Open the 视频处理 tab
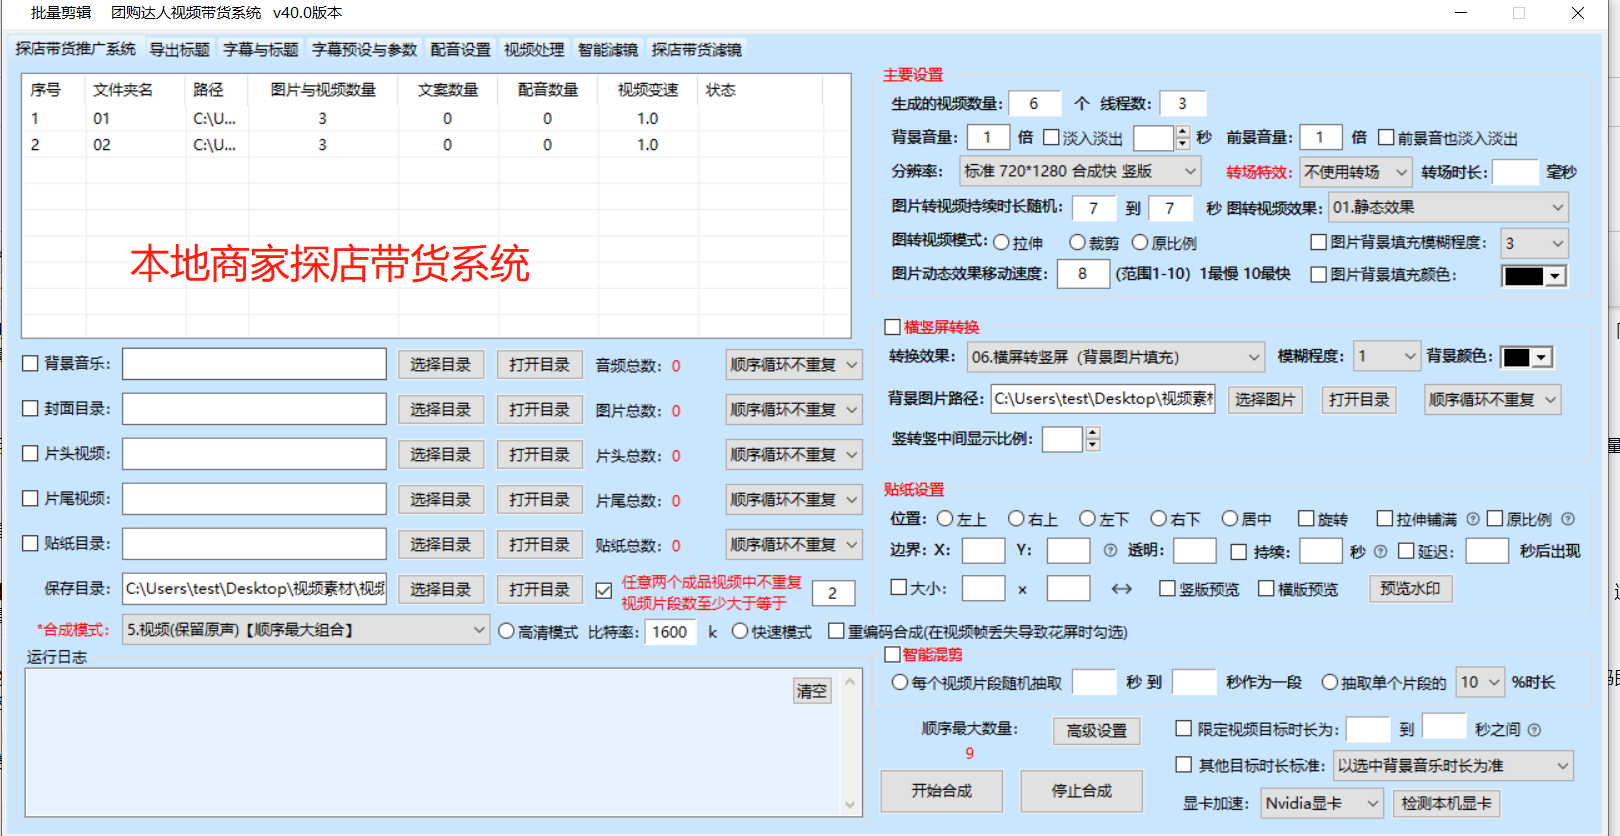This screenshot has width=1620, height=836. coord(534,50)
